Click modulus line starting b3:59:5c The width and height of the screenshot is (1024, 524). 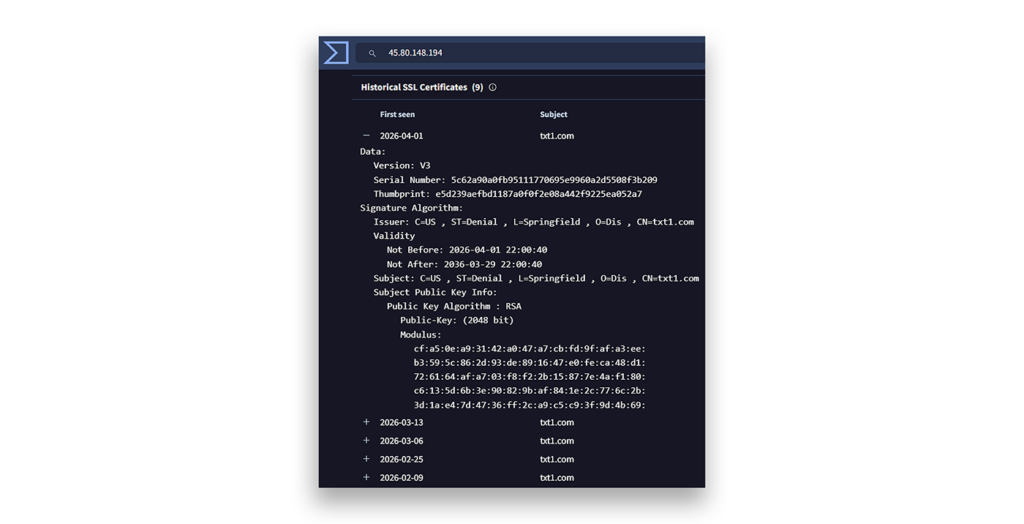[x=530, y=363]
